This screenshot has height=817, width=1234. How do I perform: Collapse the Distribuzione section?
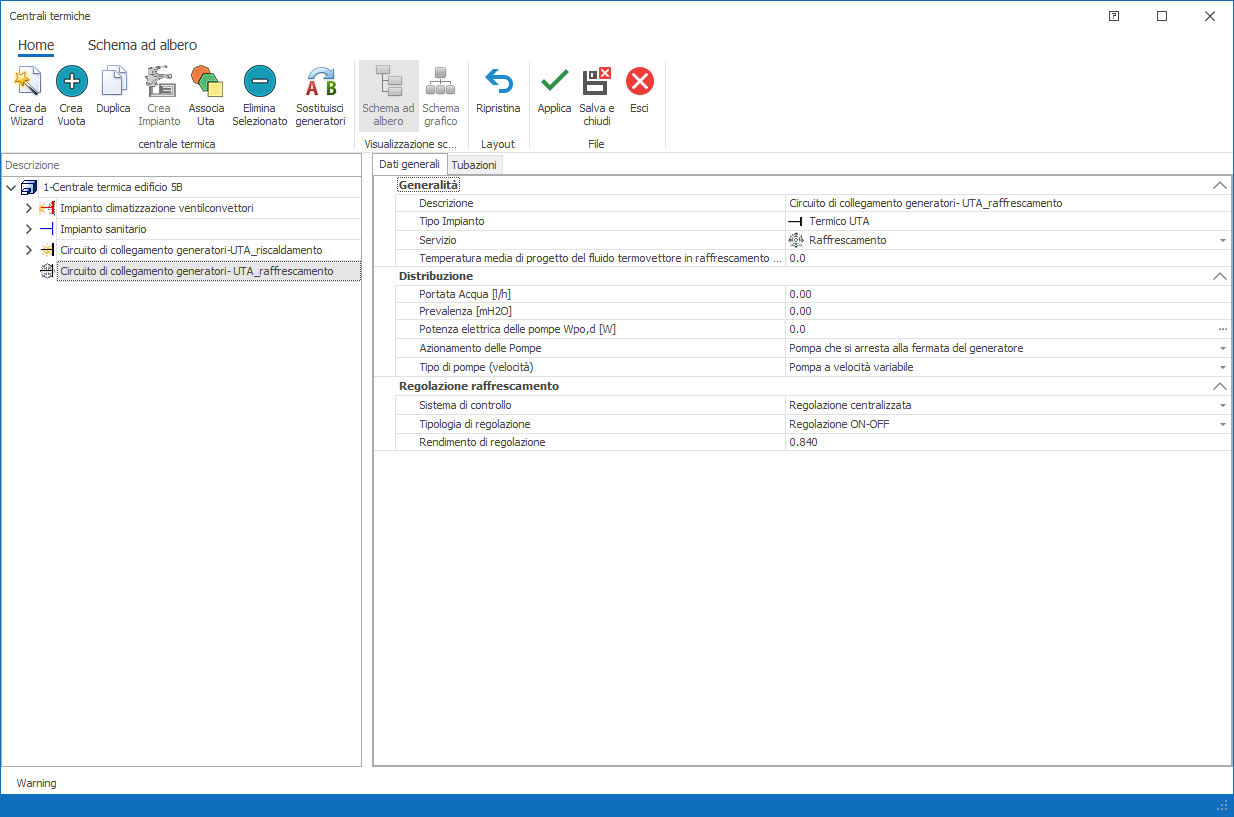(1218, 276)
